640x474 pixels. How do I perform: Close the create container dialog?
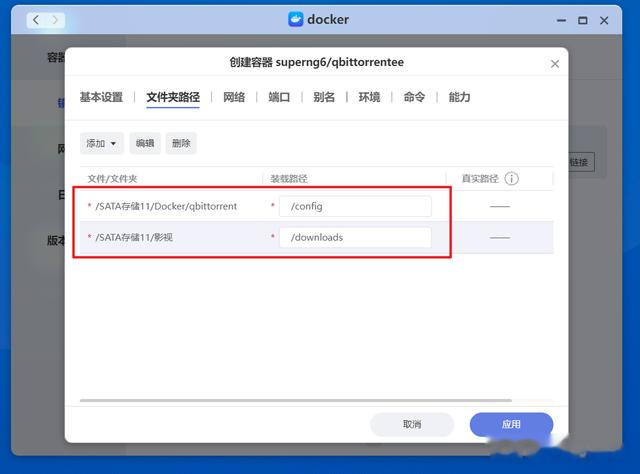(x=555, y=64)
